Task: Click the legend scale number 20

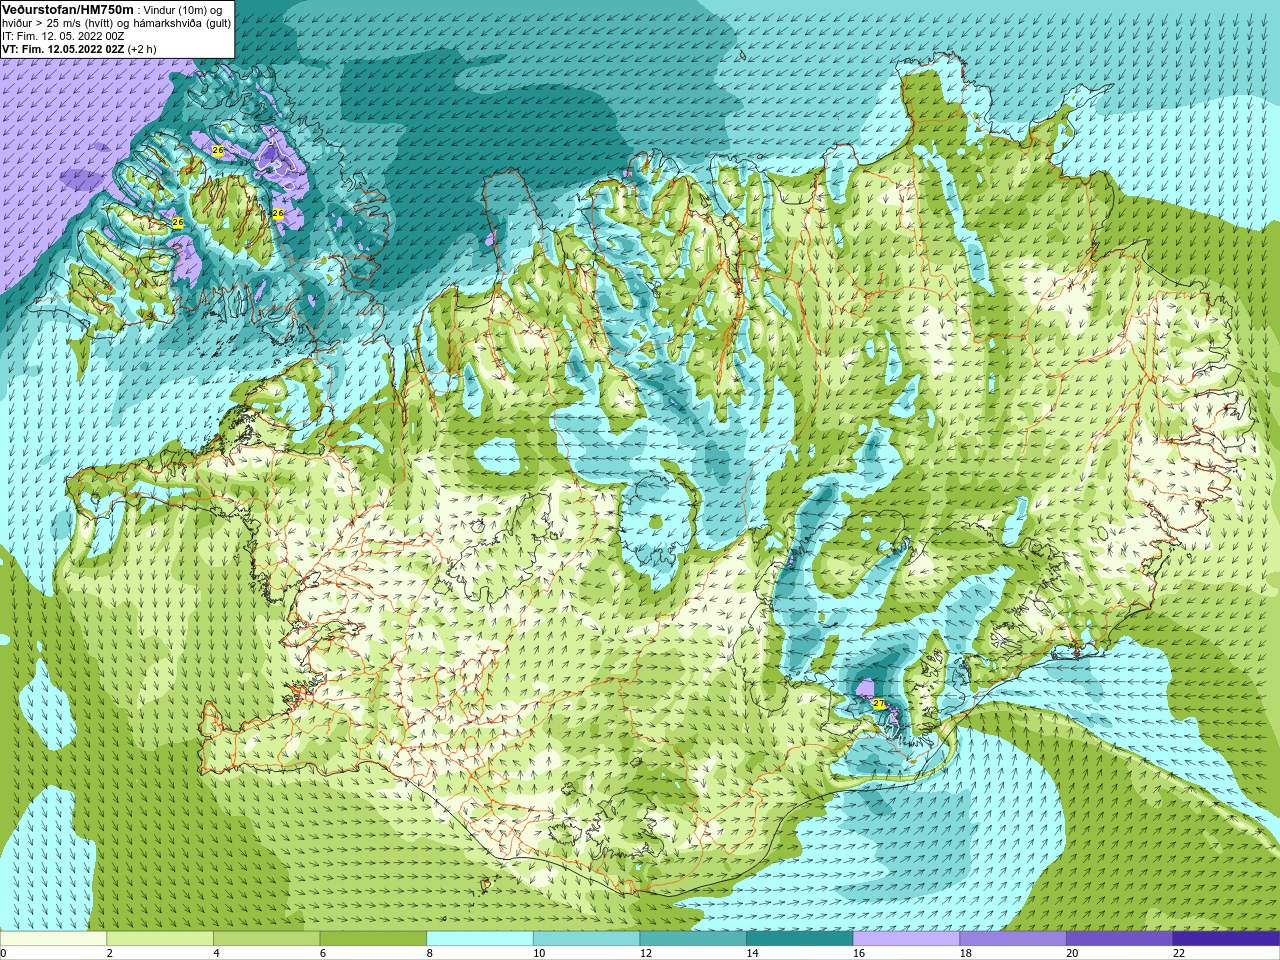Action: click(x=1072, y=953)
